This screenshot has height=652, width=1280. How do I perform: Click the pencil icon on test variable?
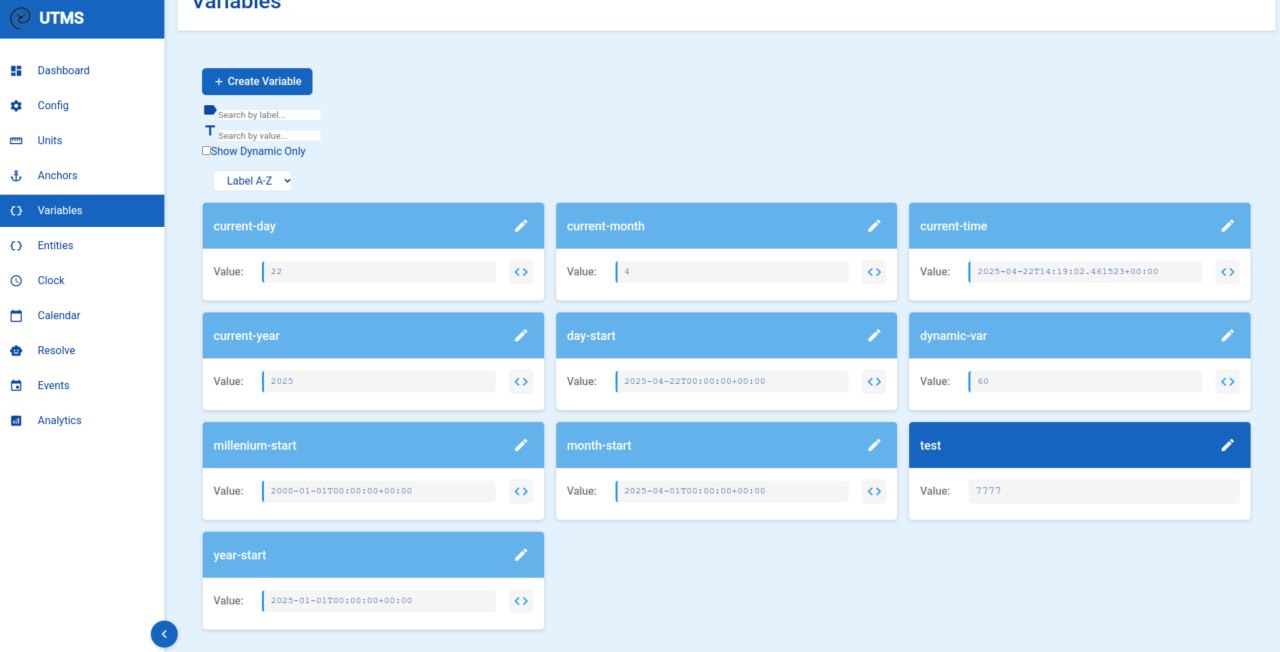tap(1227, 446)
